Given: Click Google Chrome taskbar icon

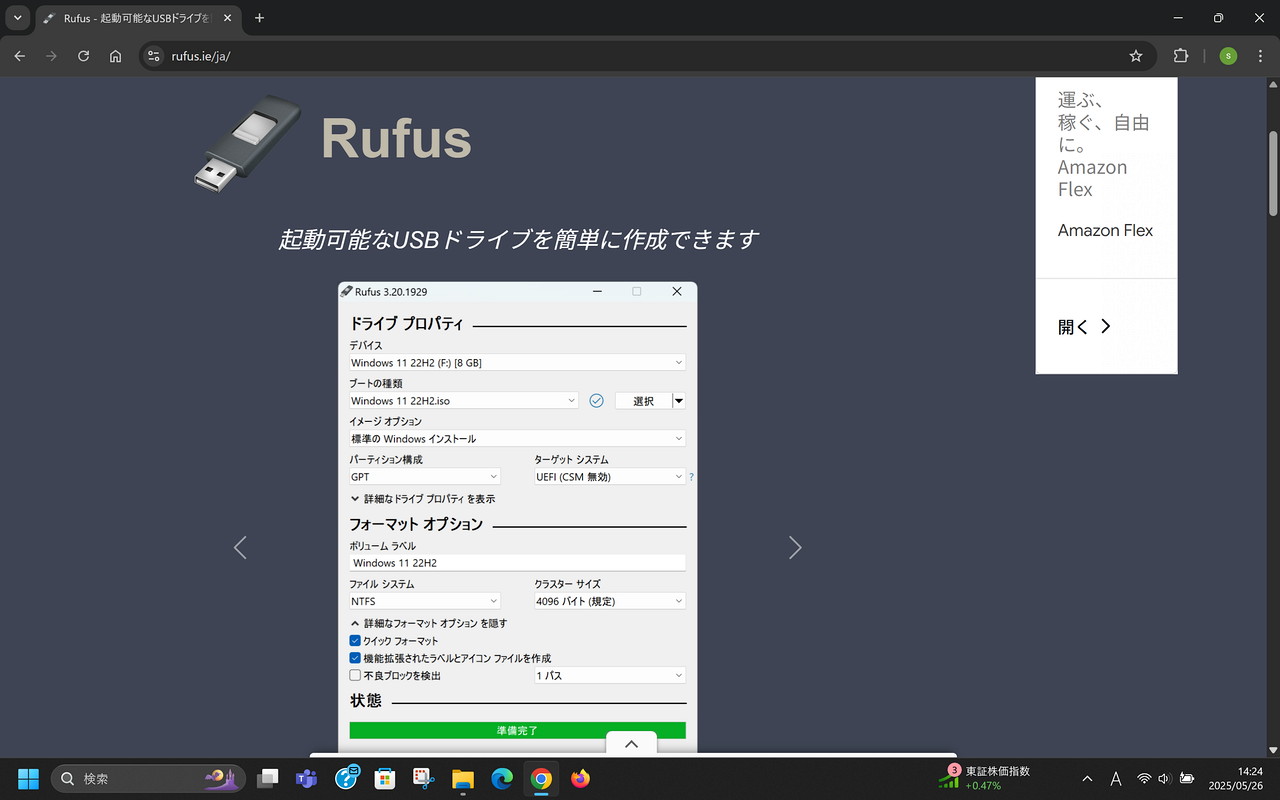Looking at the screenshot, I should click(x=541, y=778).
